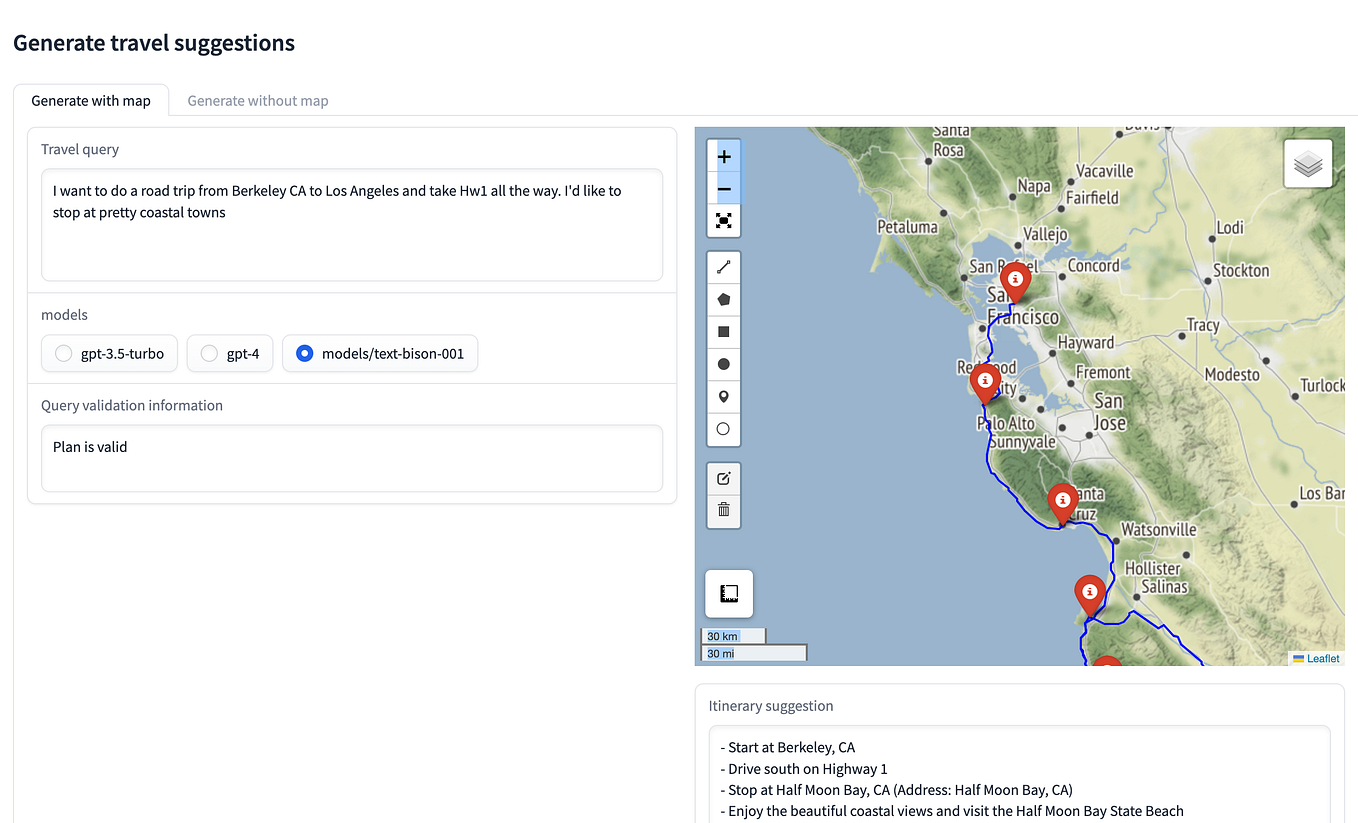Select the models/text-bison-001 model
This screenshot has height=823, width=1358.
click(303, 353)
